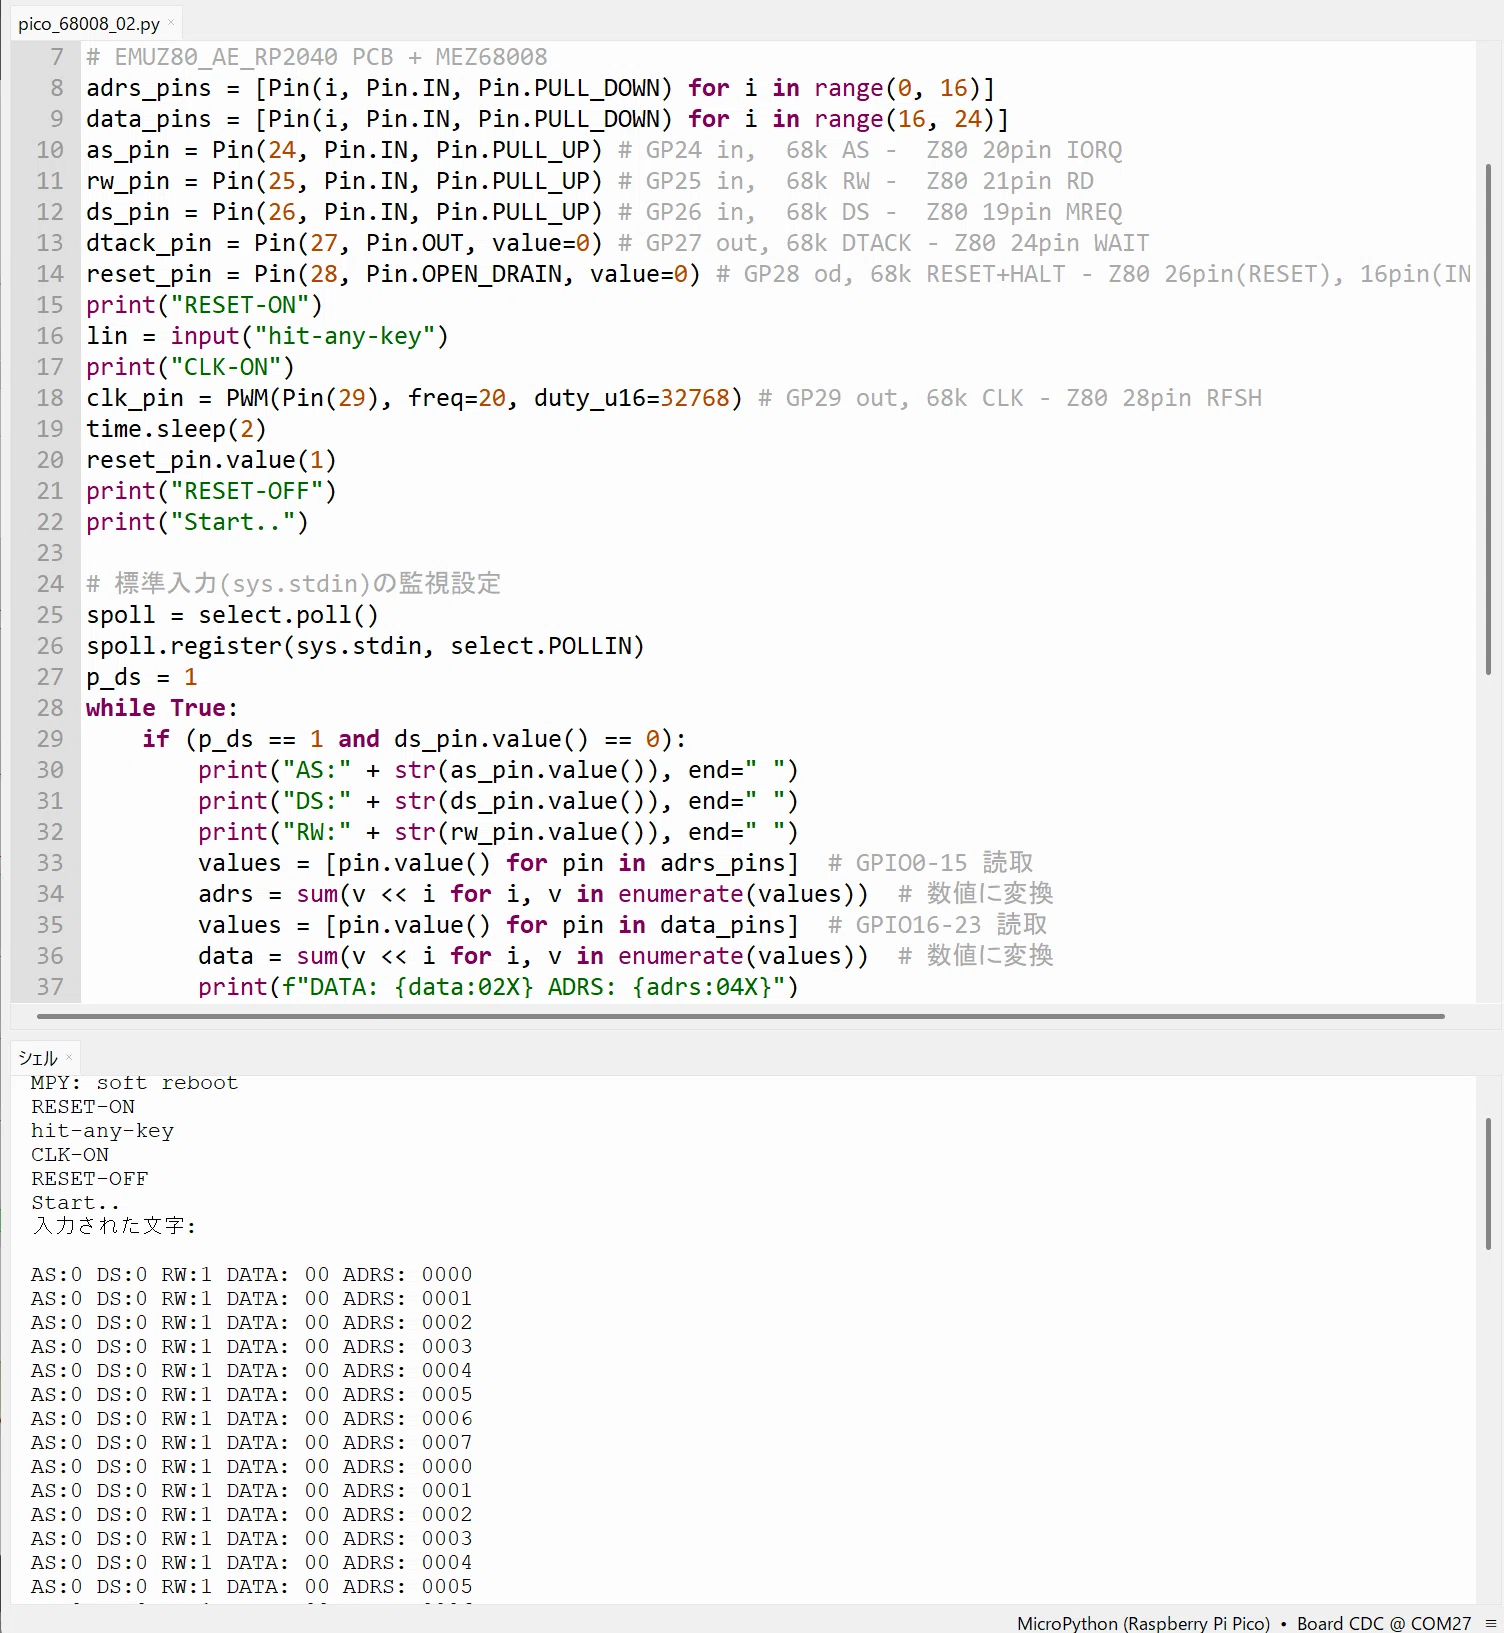Click the if (p_ds == 1 and ds_pin.value() line
1504x1633 pixels.
[414, 739]
